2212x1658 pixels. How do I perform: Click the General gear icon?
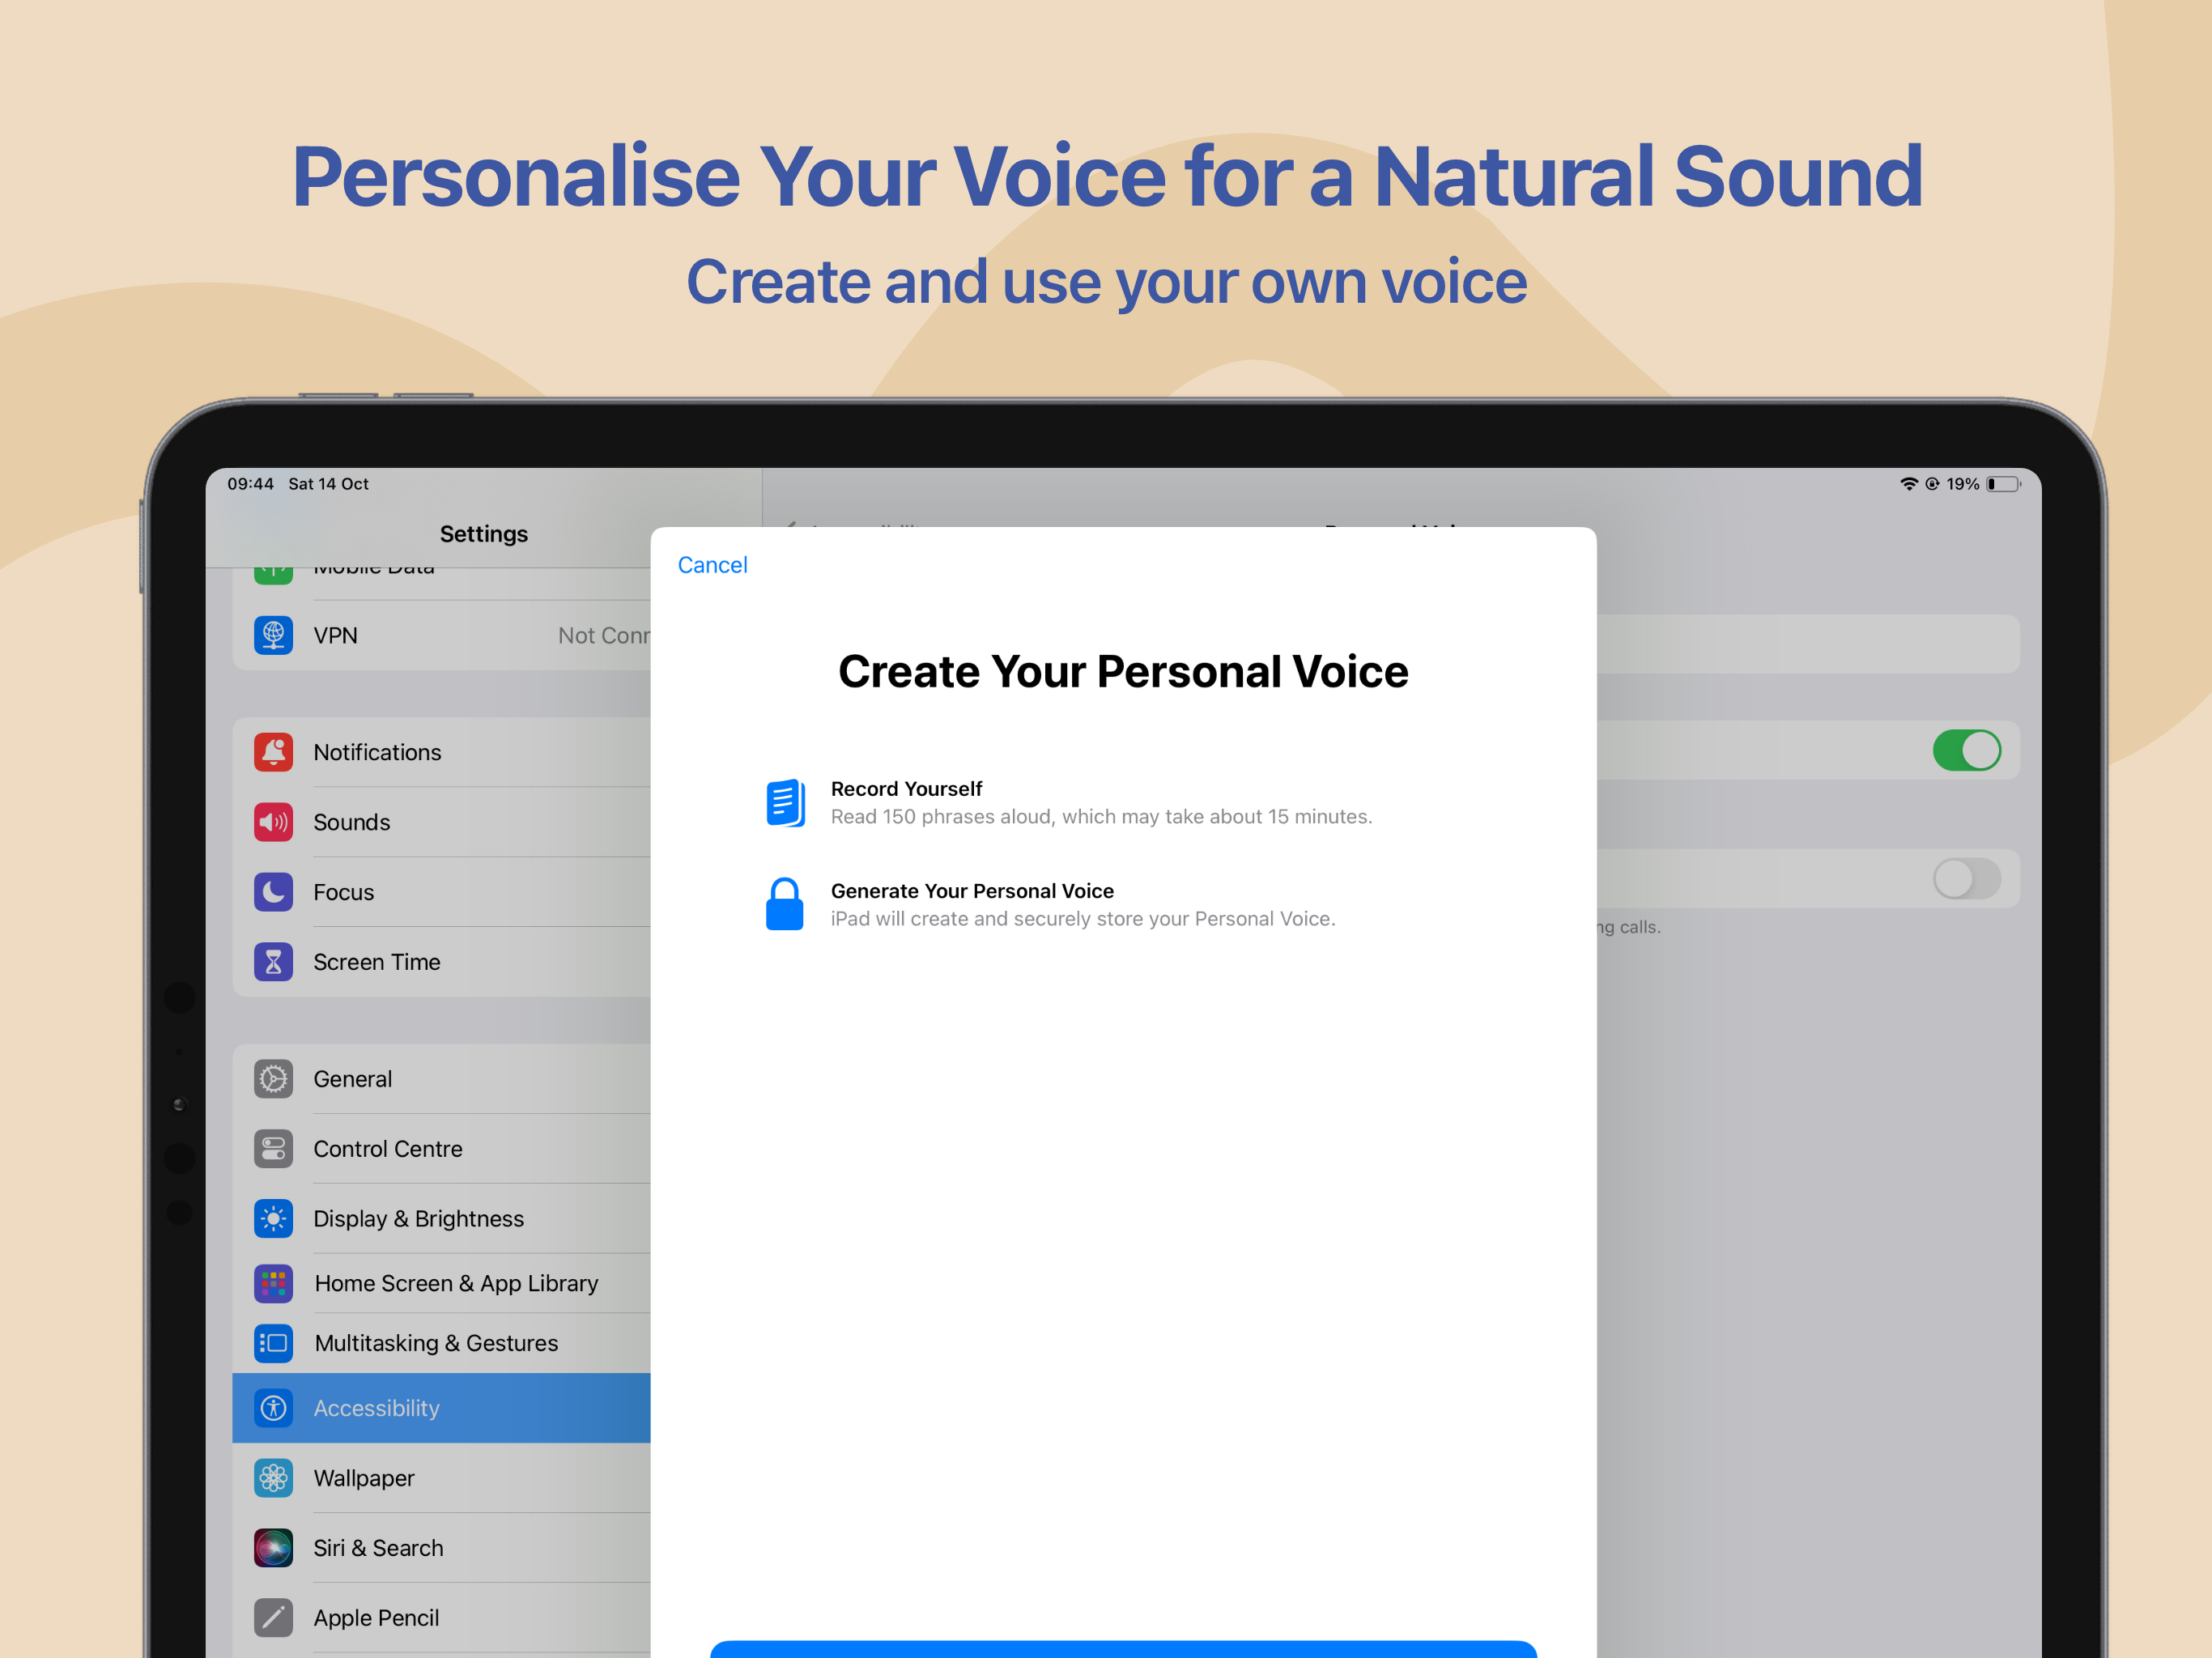(x=273, y=1079)
